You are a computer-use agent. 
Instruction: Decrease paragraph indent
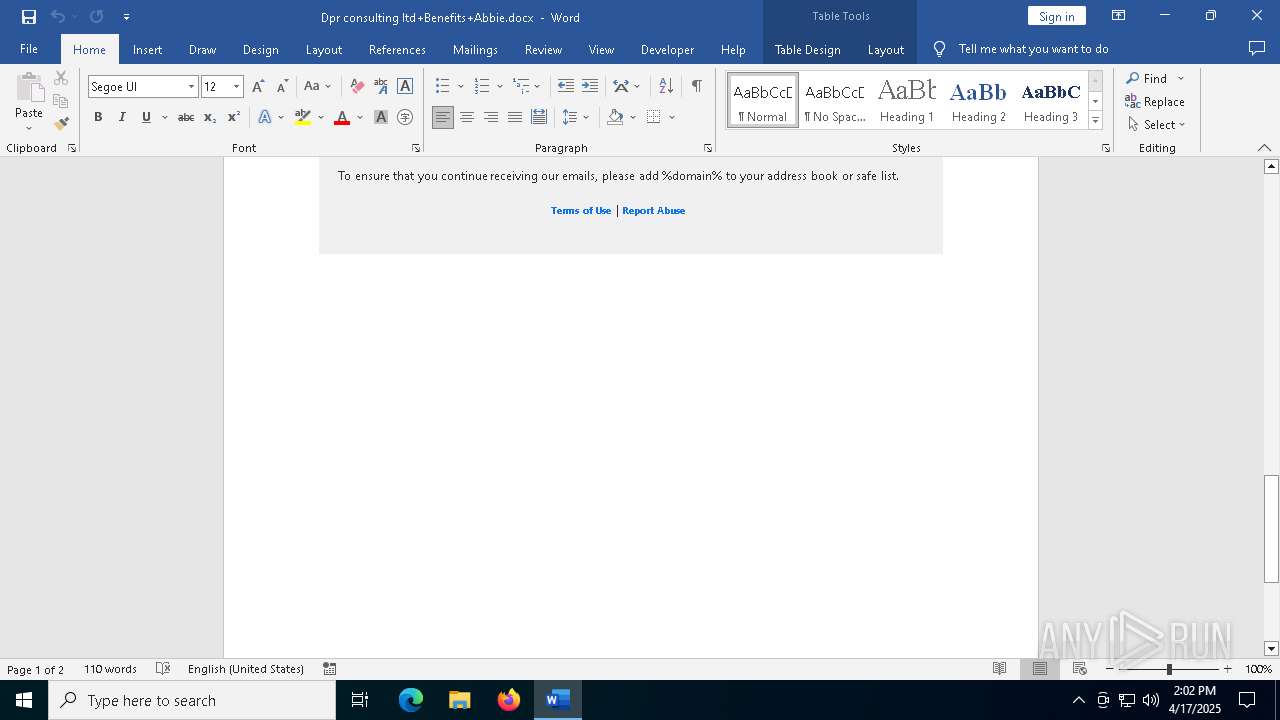point(566,86)
